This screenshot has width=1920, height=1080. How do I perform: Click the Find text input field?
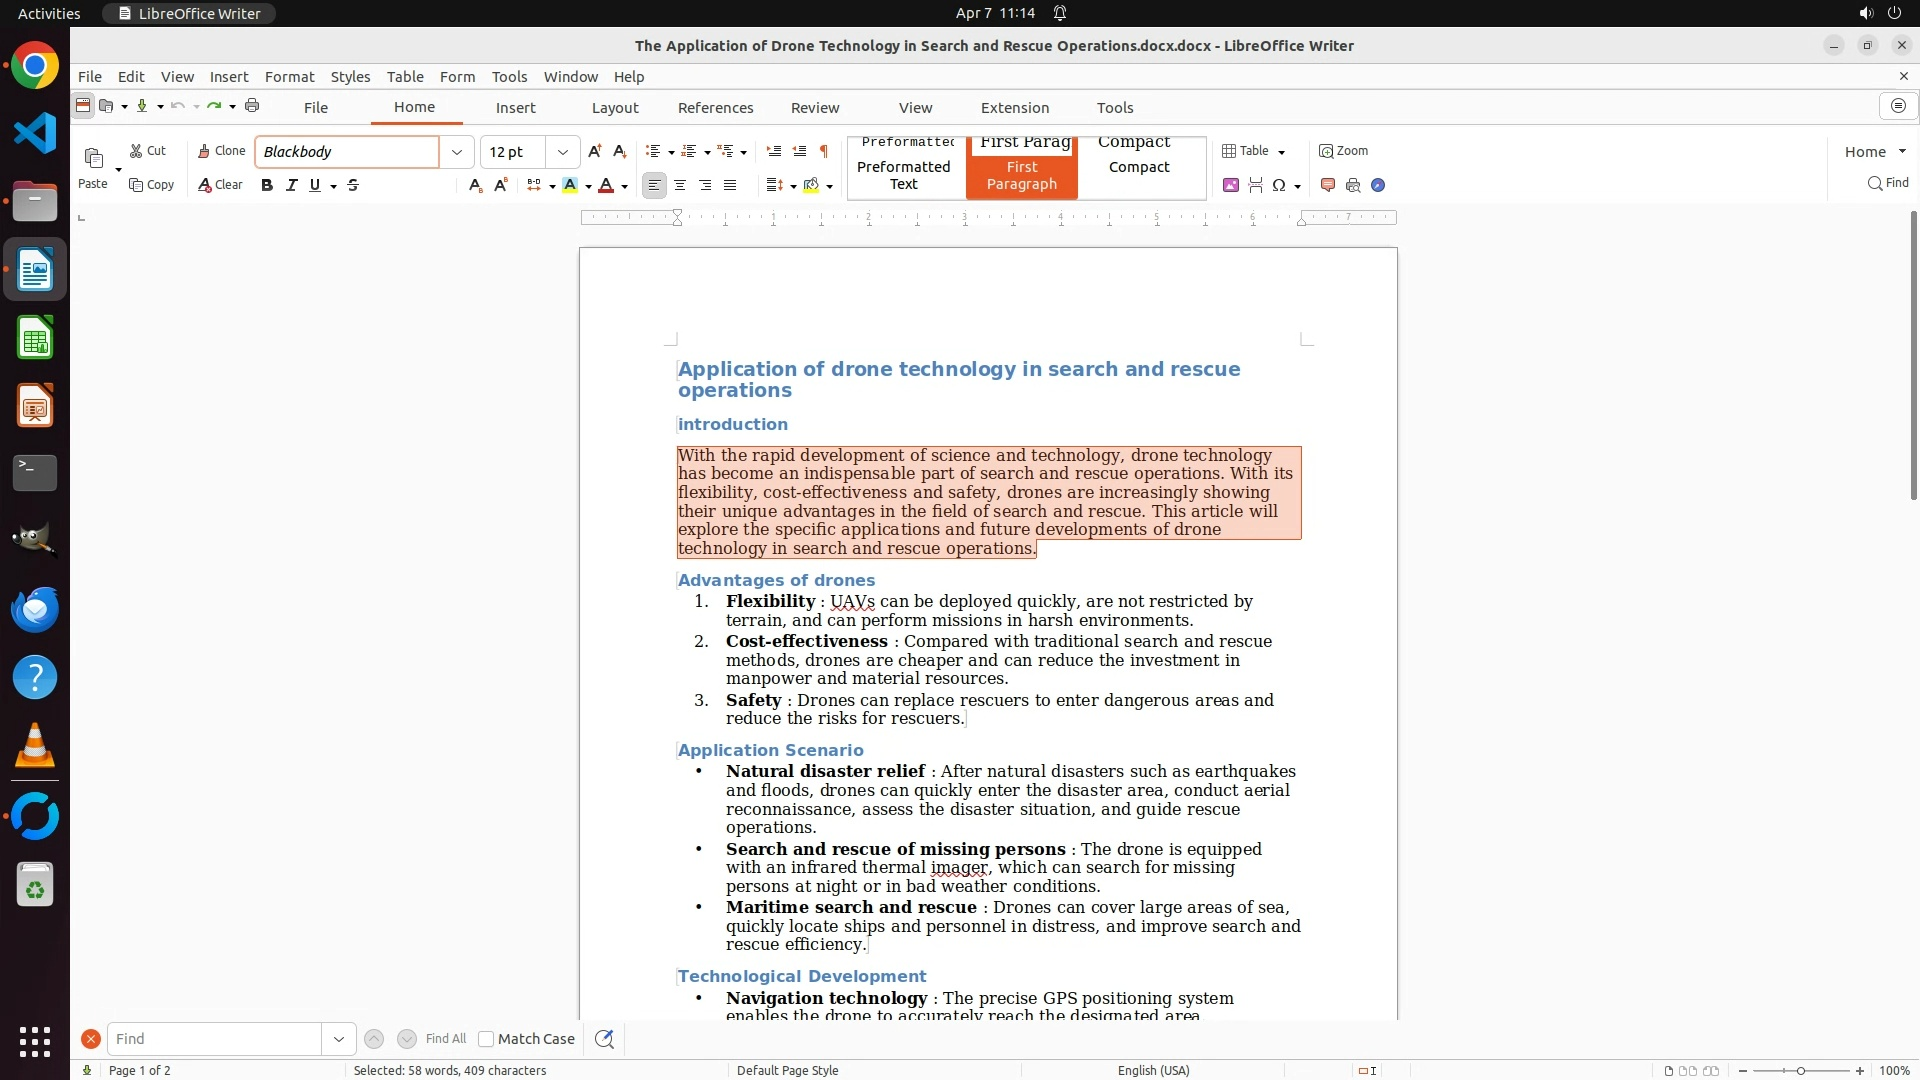point(215,1039)
